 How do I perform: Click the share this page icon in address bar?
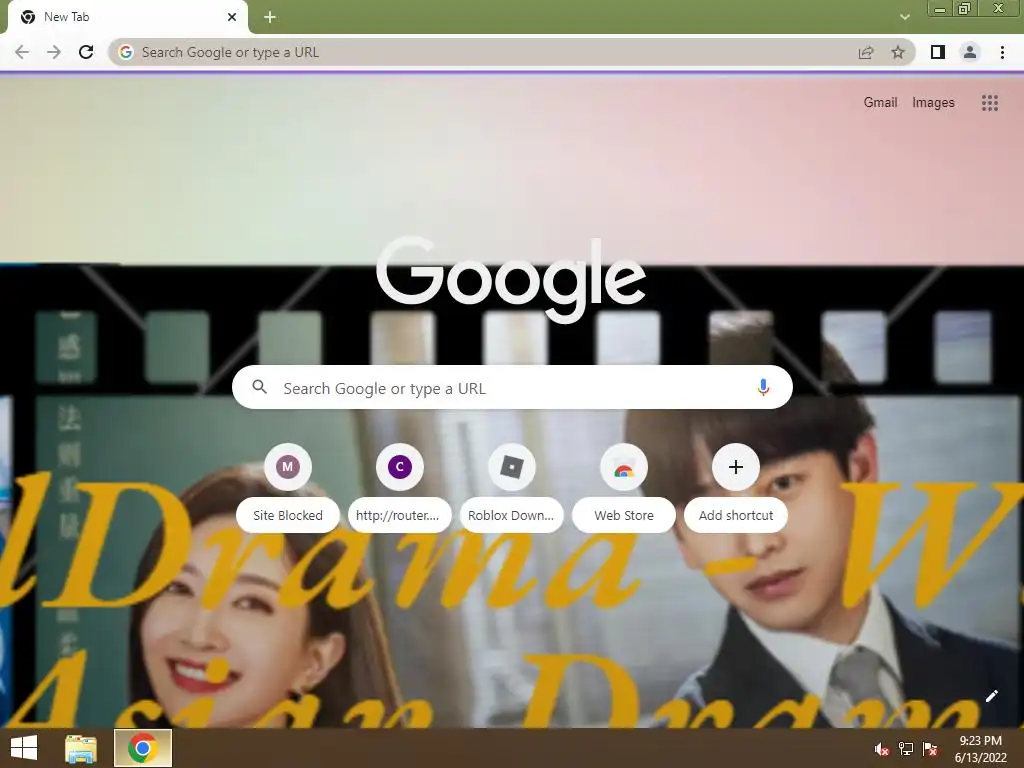pos(866,52)
